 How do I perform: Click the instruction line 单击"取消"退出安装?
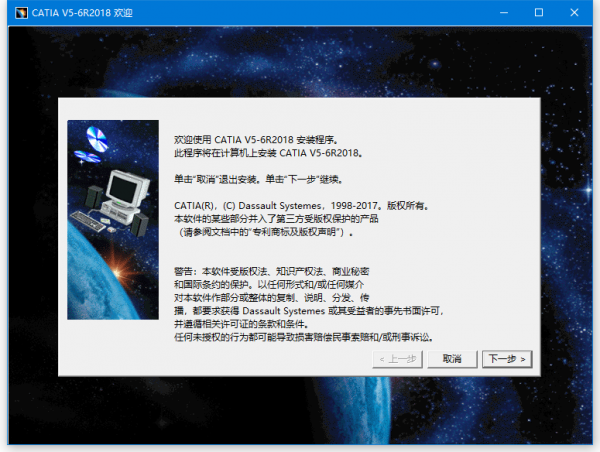(258, 179)
